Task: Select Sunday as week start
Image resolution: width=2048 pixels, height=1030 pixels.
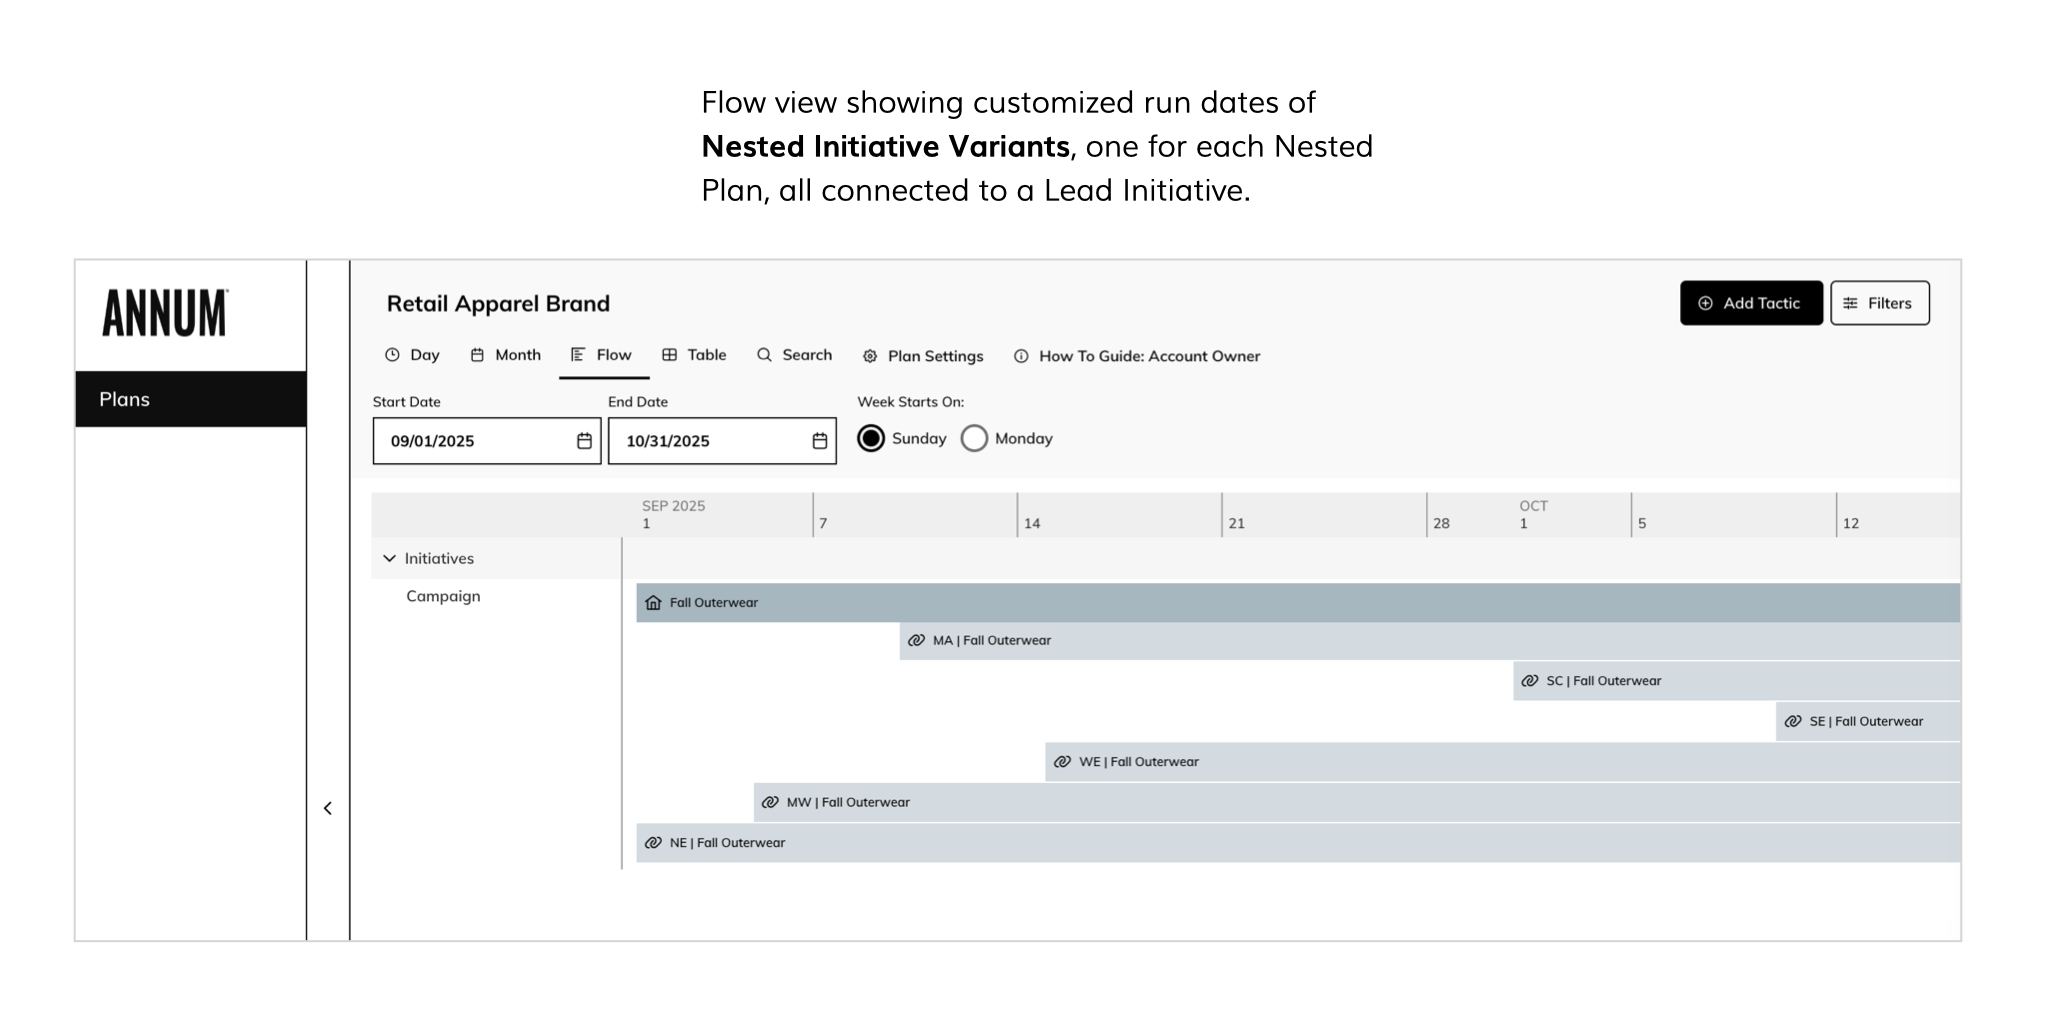Action: pos(871,439)
